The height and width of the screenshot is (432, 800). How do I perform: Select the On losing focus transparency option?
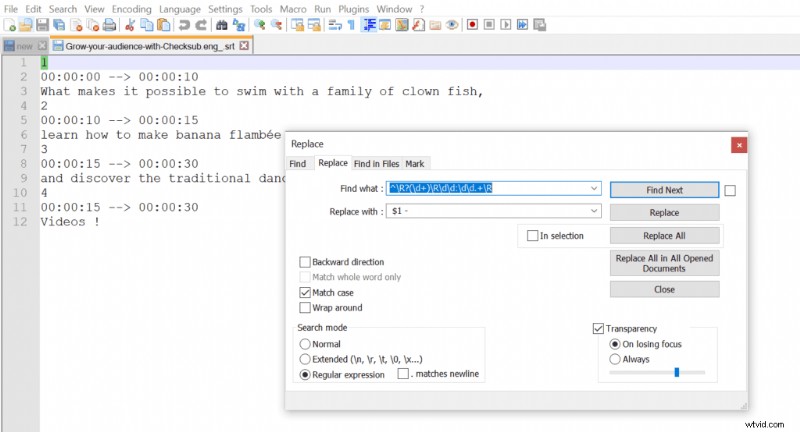pyautogui.click(x=615, y=344)
